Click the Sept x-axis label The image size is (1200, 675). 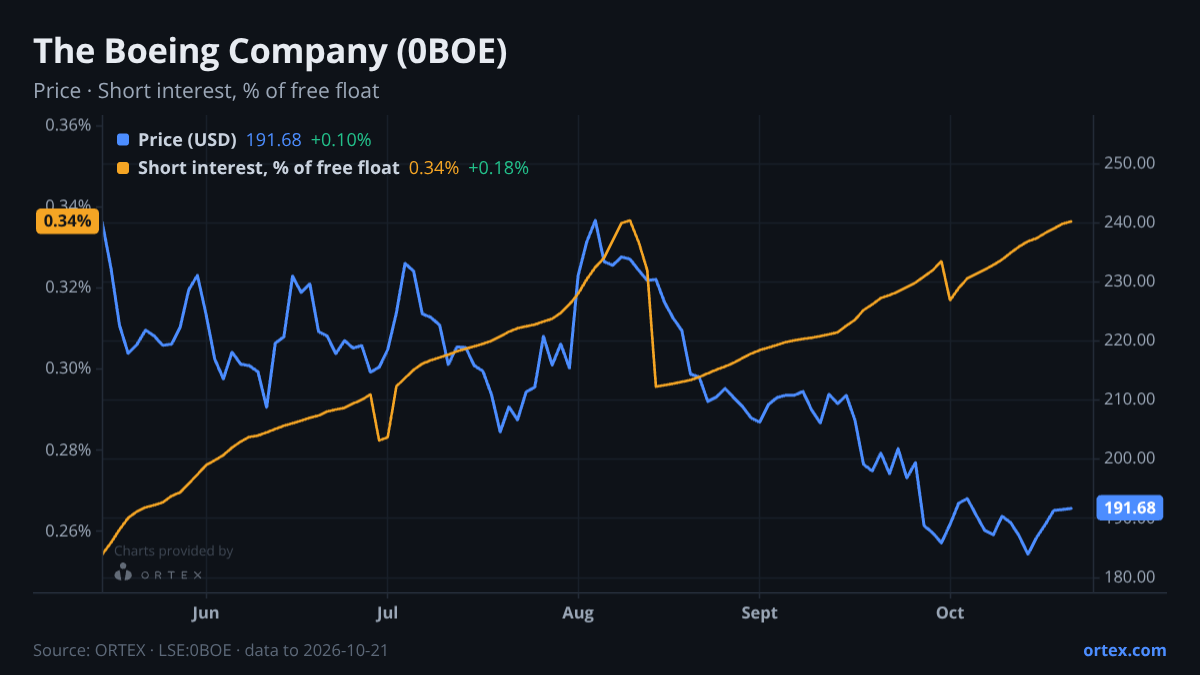(759, 612)
